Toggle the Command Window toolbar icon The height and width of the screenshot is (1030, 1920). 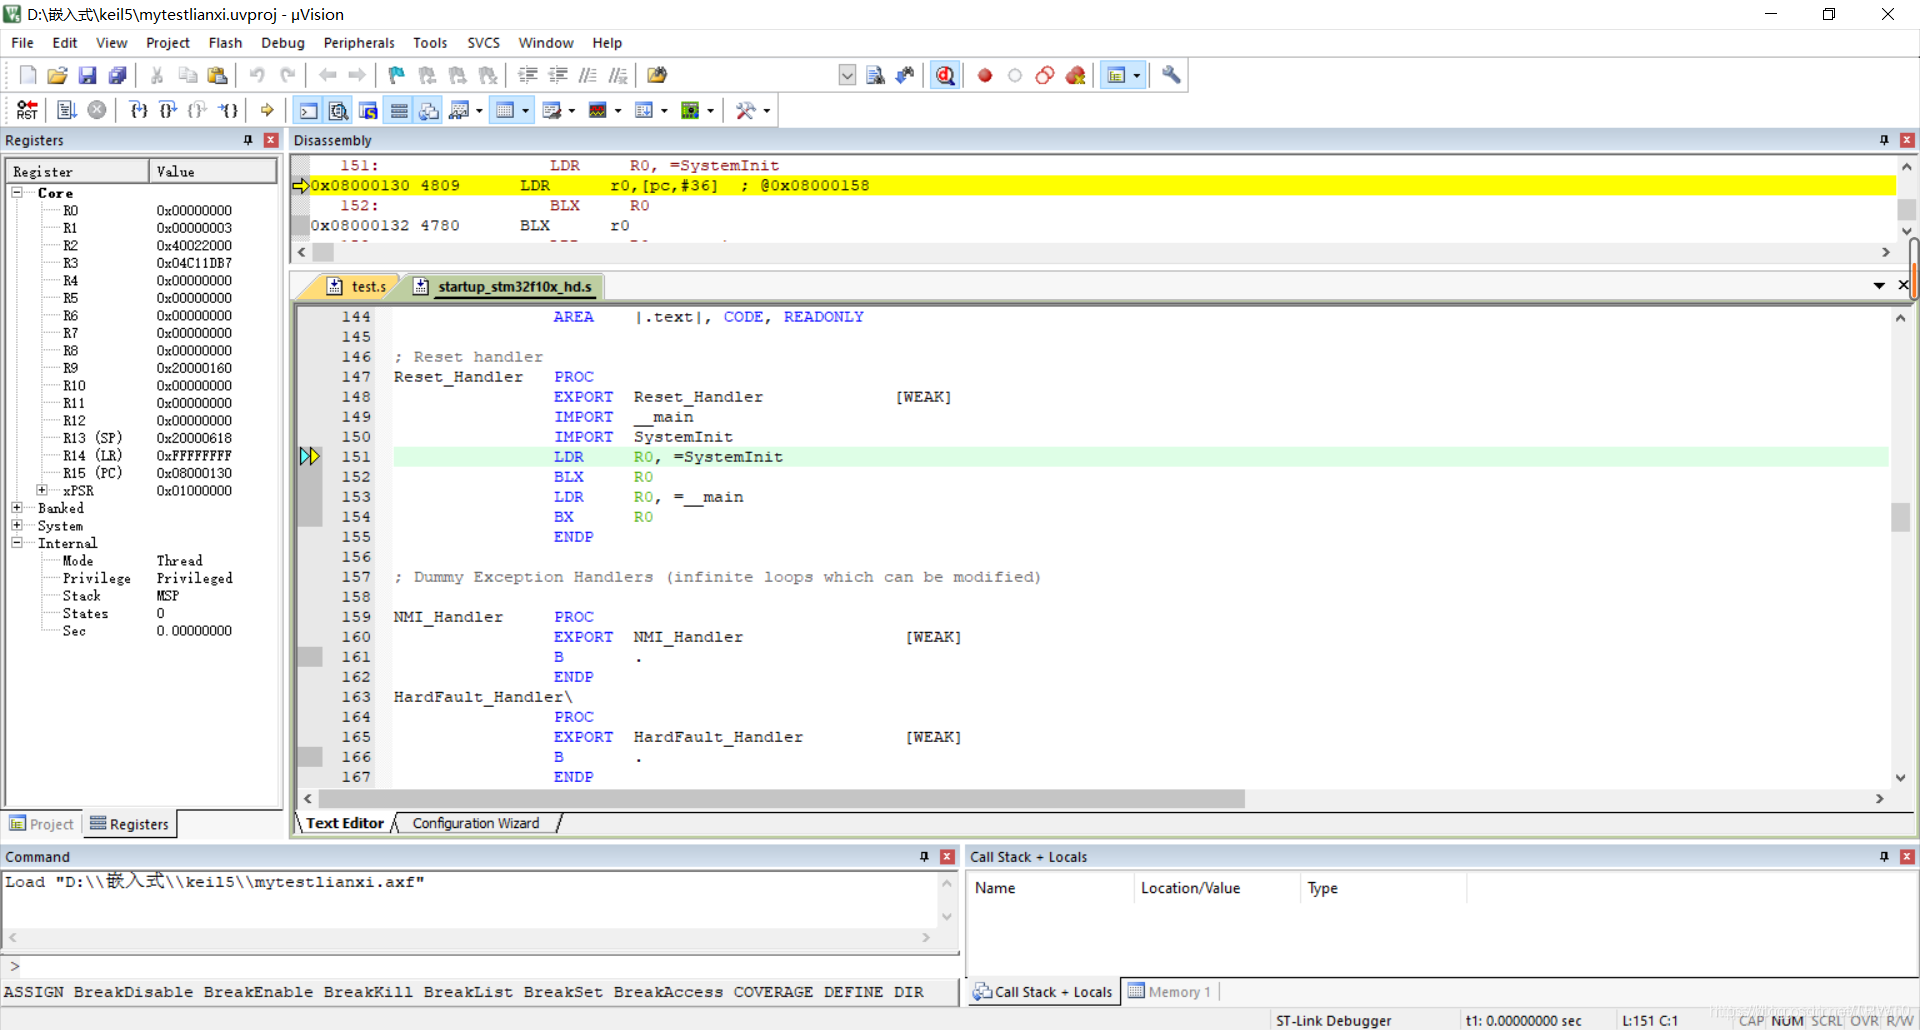(309, 110)
